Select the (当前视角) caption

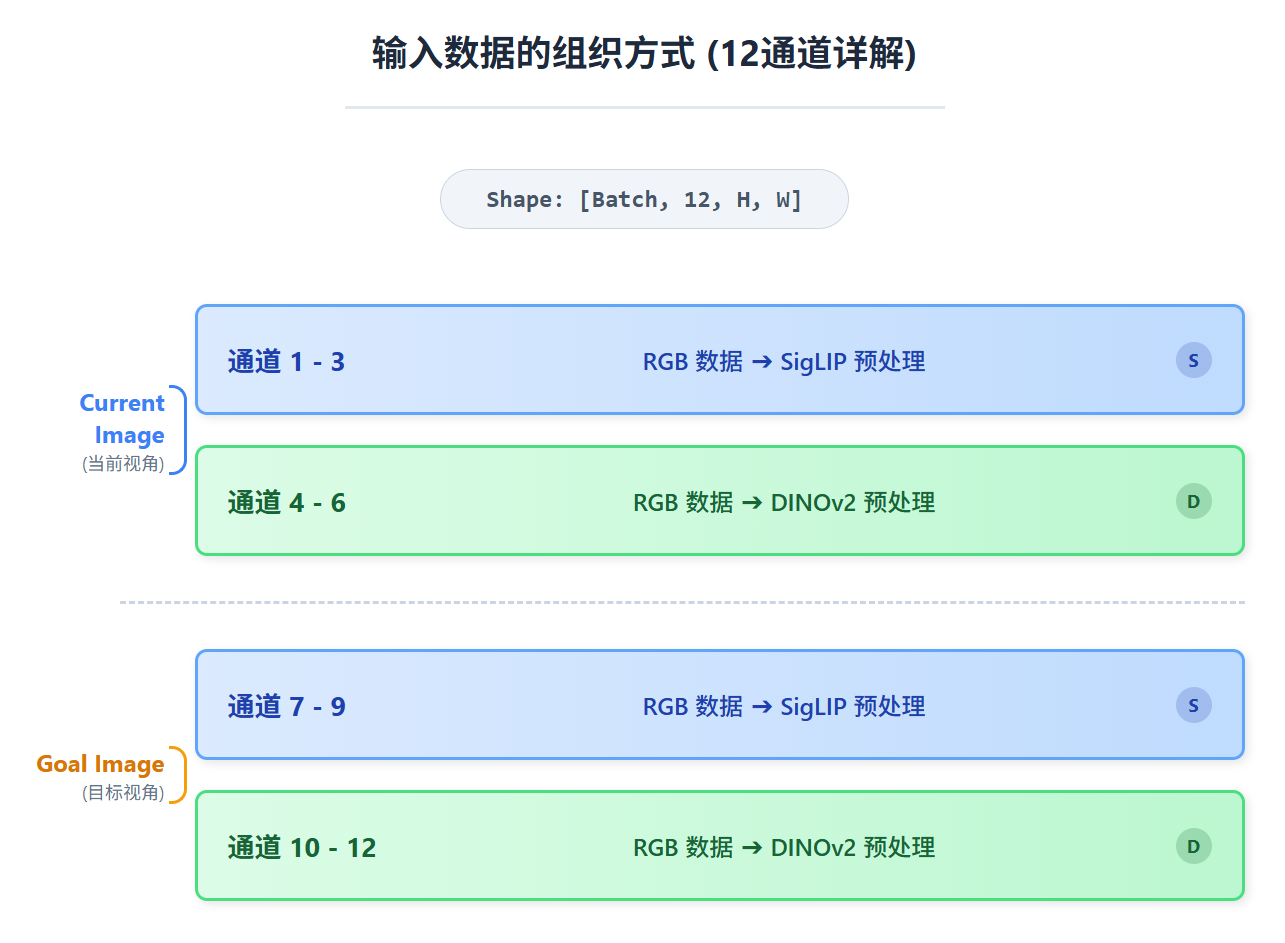coord(123,464)
